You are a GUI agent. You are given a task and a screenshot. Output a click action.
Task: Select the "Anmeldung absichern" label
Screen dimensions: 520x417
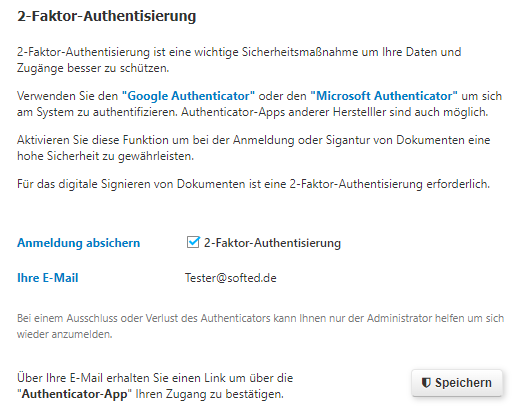tap(79, 243)
